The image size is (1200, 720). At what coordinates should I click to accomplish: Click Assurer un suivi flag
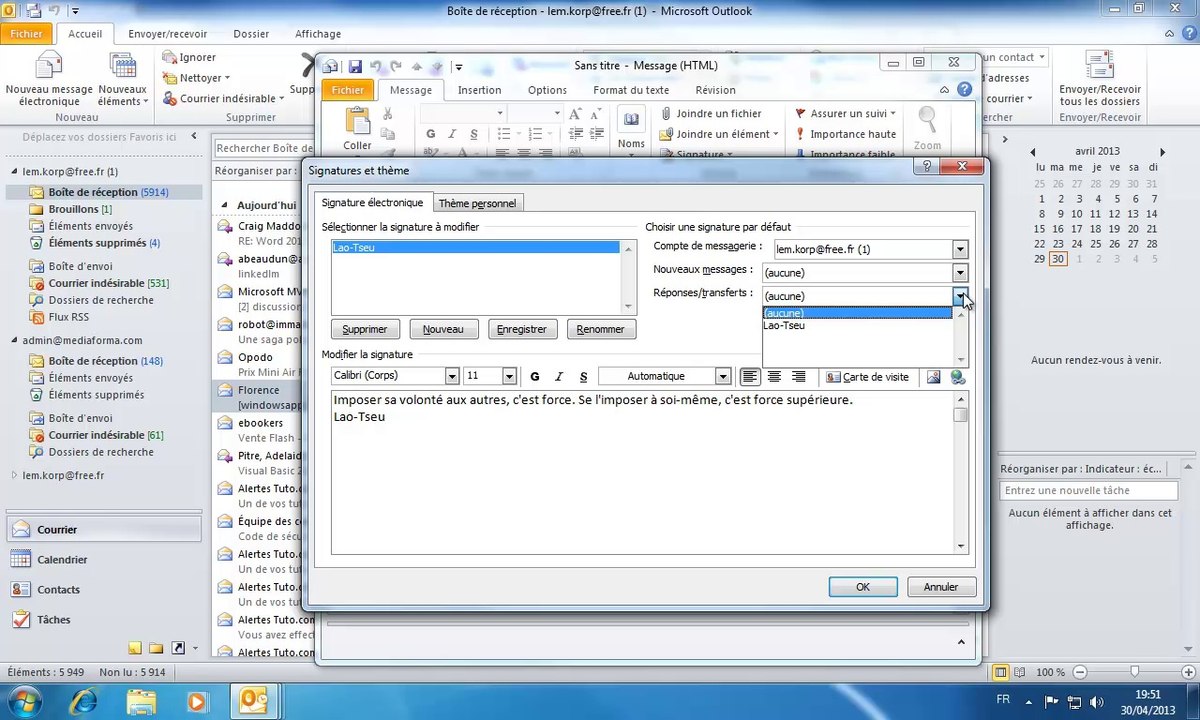pyautogui.click(x=845, y=114)
